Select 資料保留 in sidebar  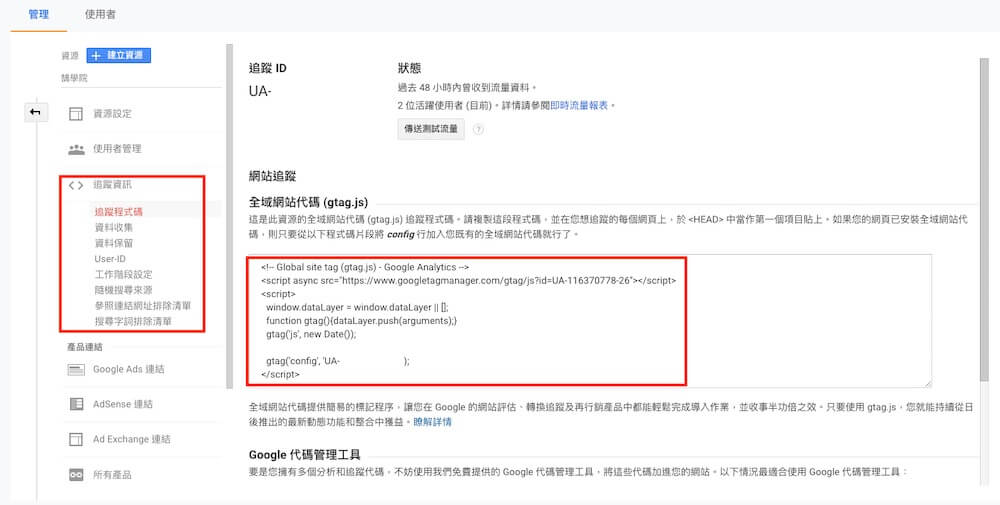point(114,243)
